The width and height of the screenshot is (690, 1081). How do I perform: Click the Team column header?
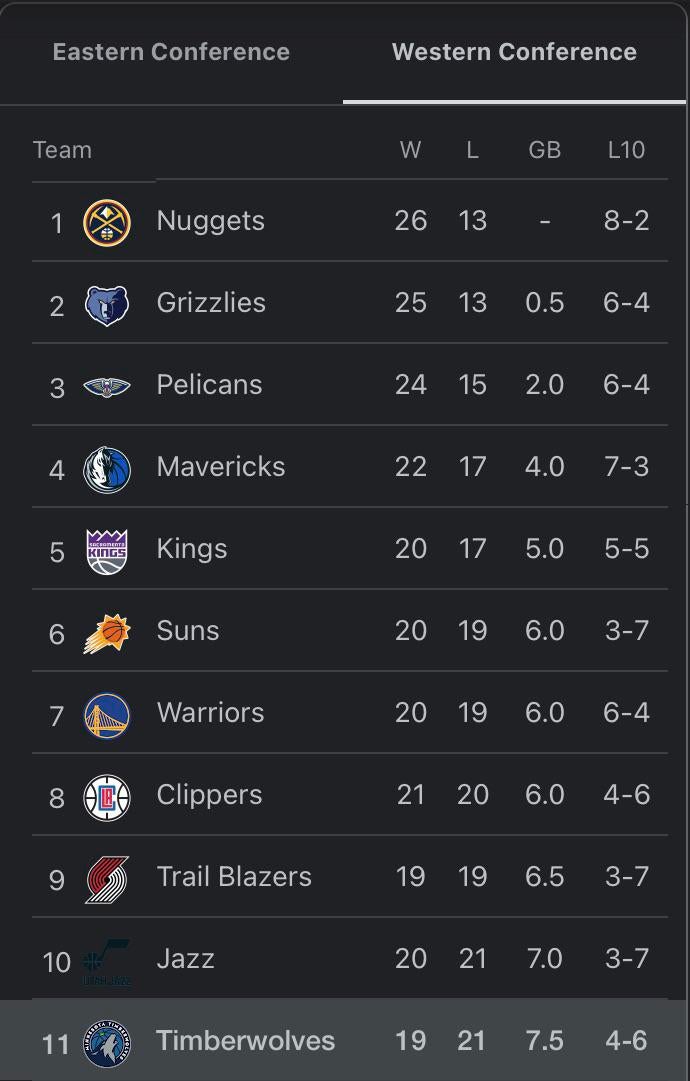[62, 150]
